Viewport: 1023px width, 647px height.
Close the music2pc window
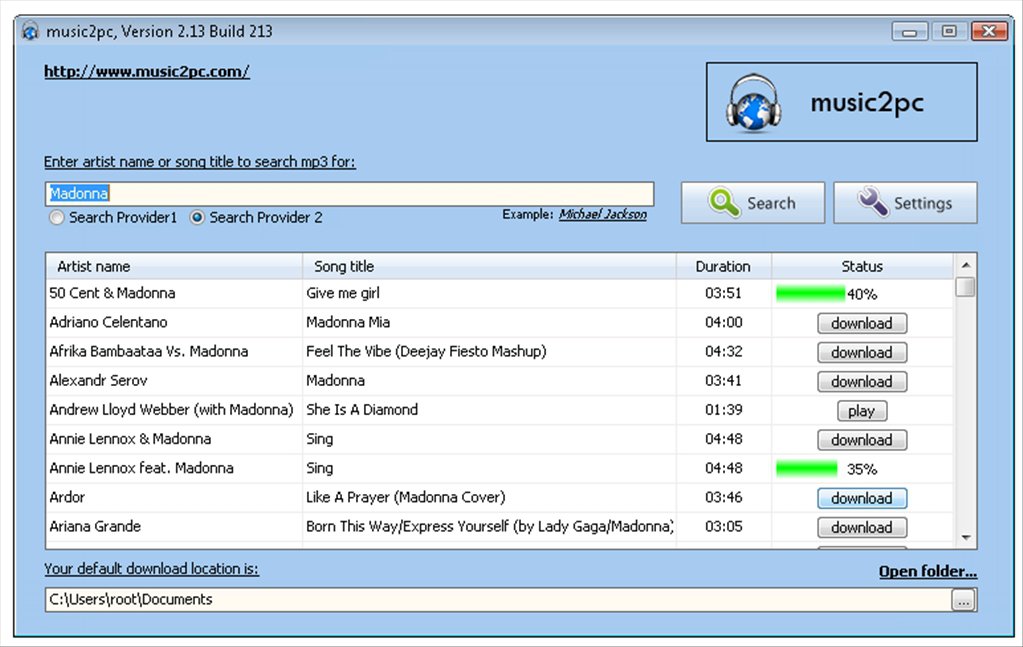tap(989, 31)
